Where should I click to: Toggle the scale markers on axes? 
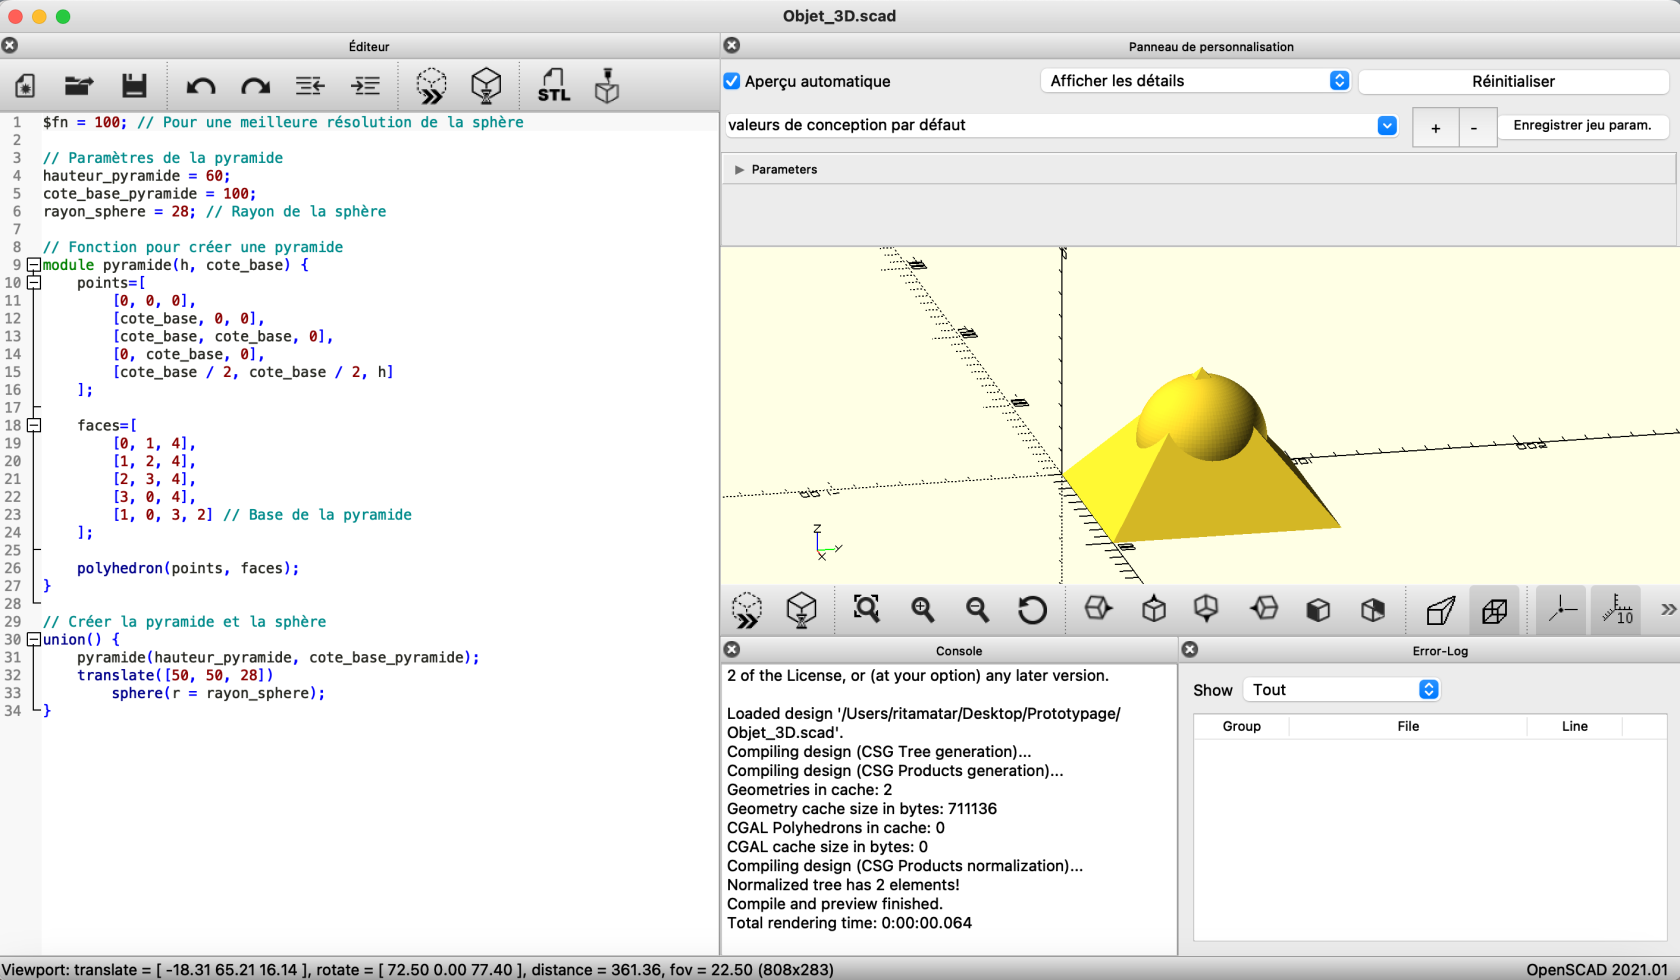pyautogui.click(x=1616, y=610)
